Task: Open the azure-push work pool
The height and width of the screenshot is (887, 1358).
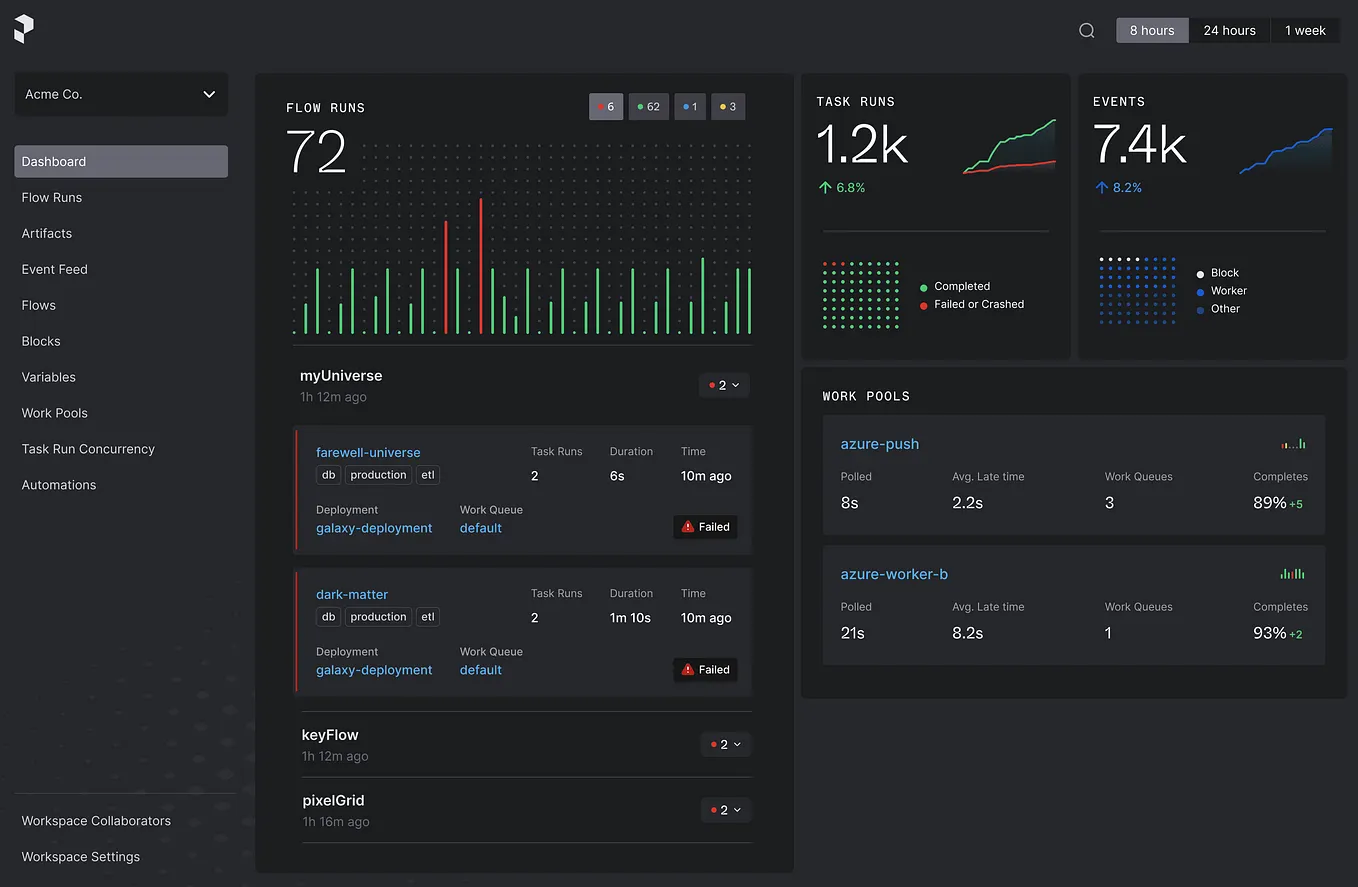Action: coord(879,443)
